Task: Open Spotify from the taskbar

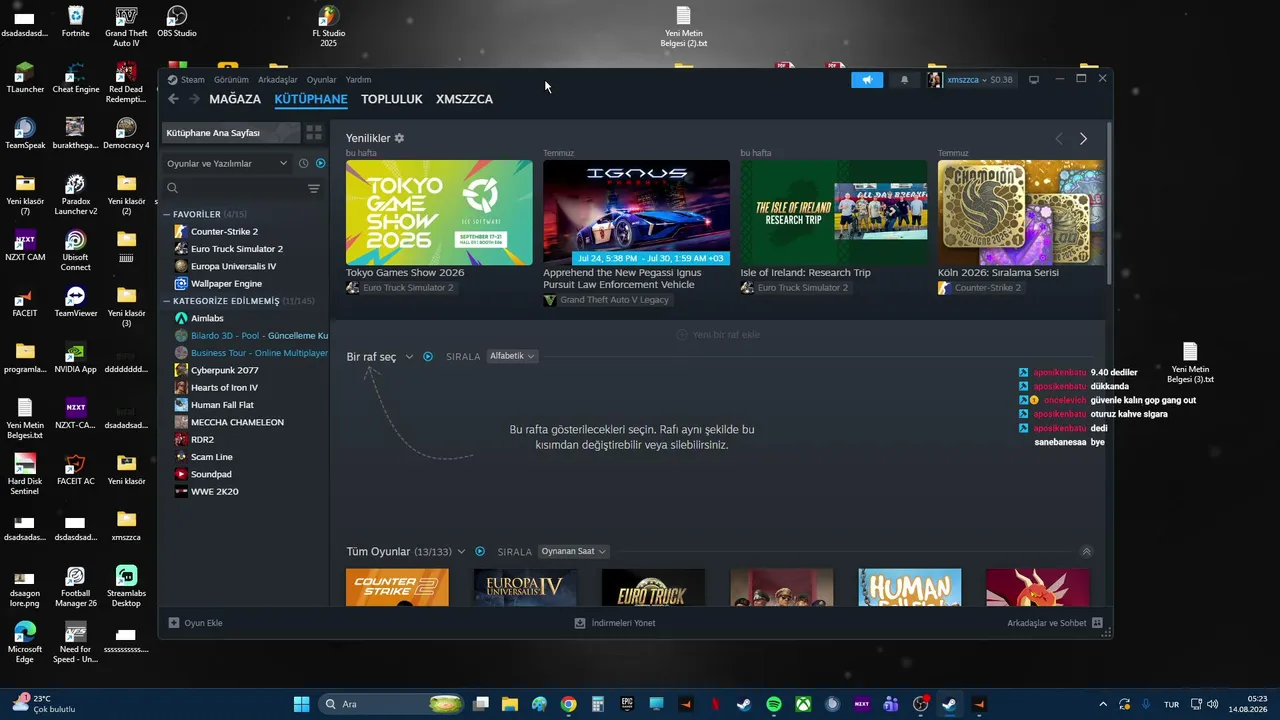Action: click(x=774, y=704)
